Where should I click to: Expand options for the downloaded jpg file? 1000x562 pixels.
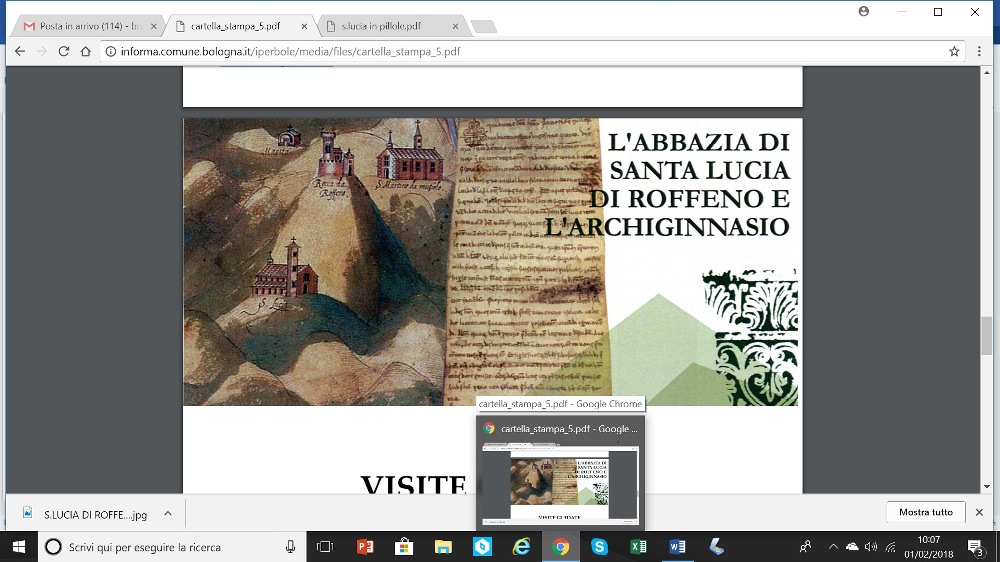click(168, 514)
